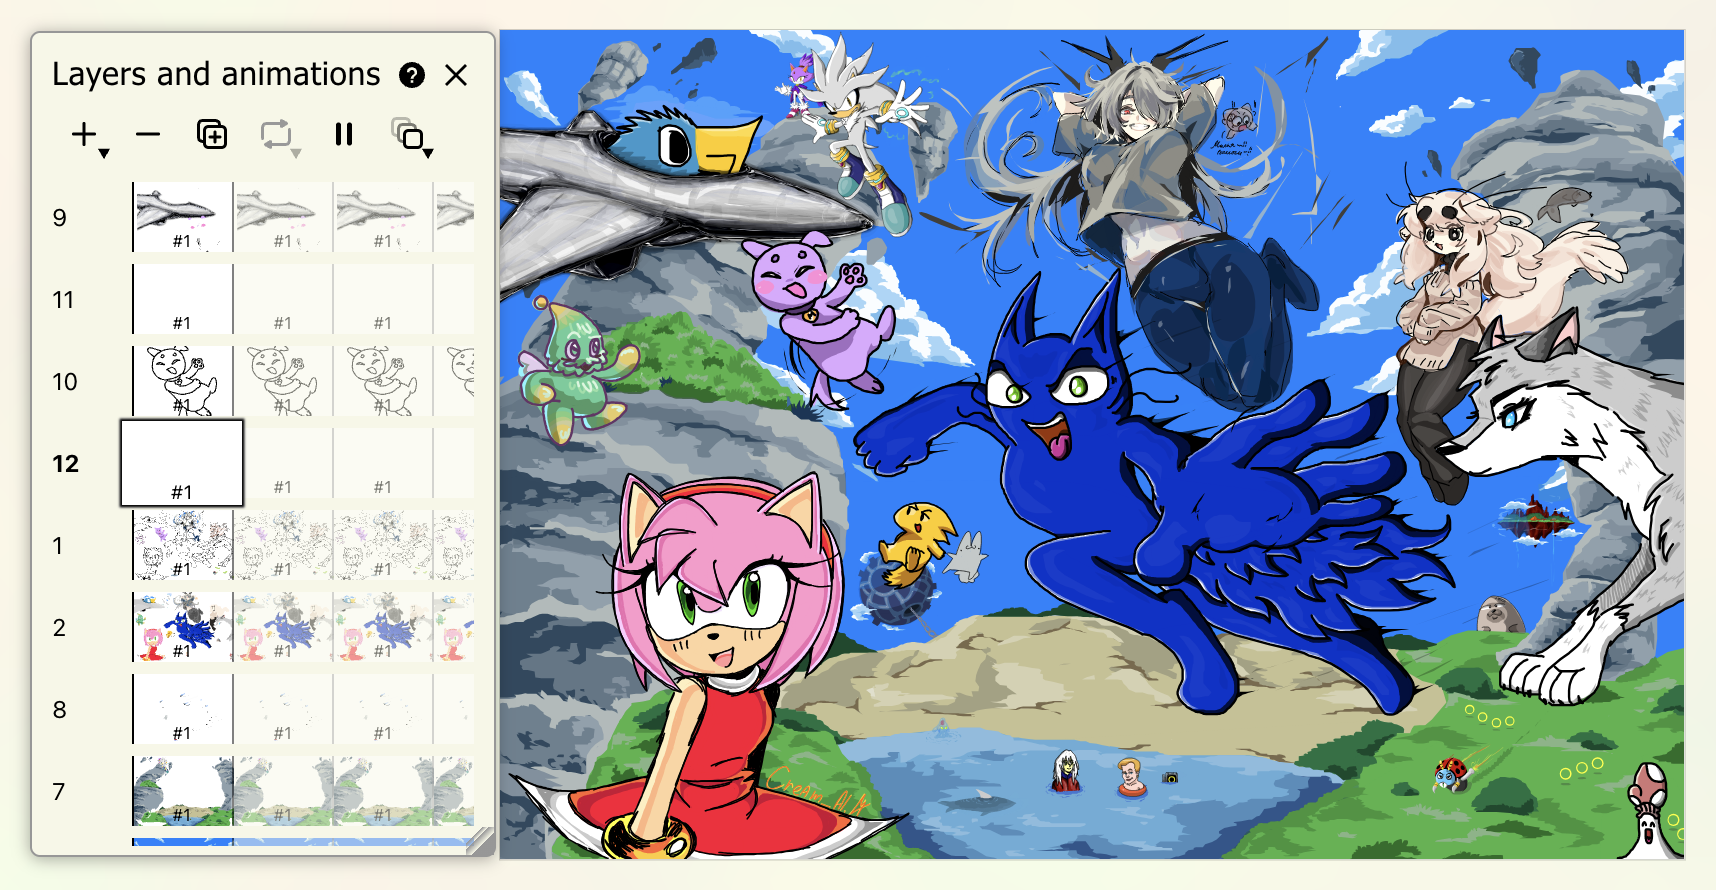The height and width of the screenshot is (890, 1716).
Task: Select the second frame of layer 11
Action: click(x=284, y=299)
